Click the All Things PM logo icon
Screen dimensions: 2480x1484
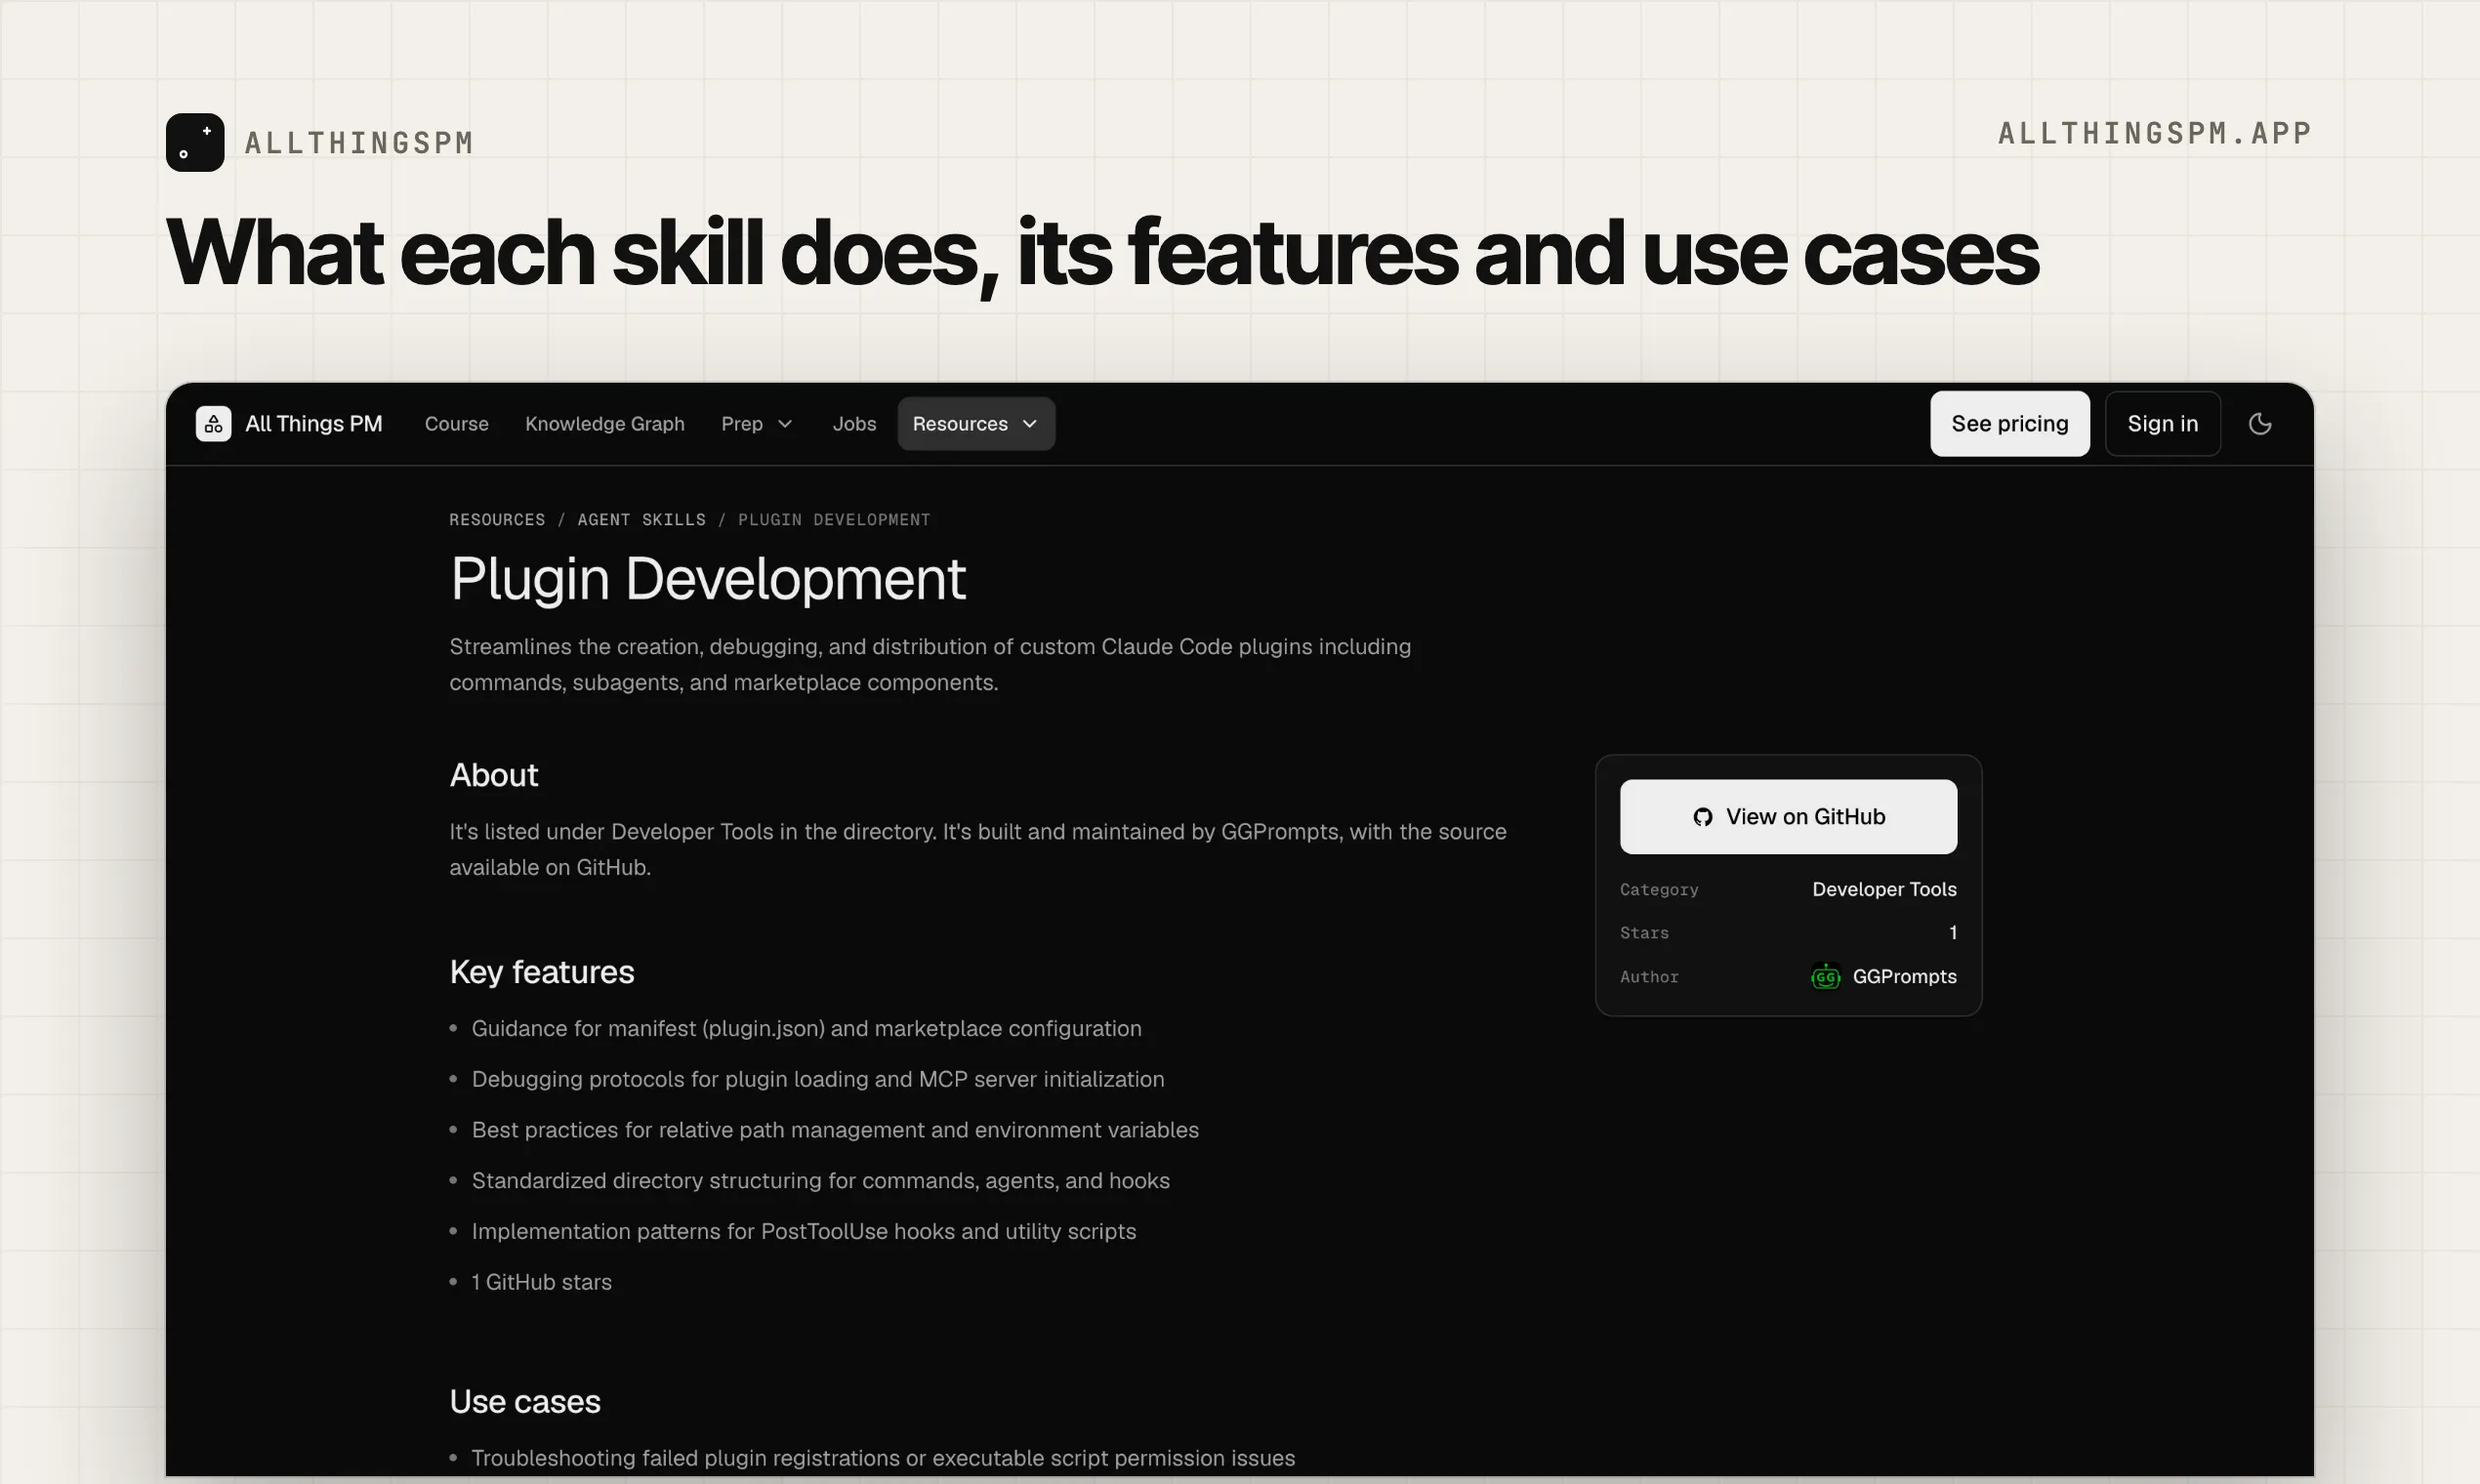point(213,423)
